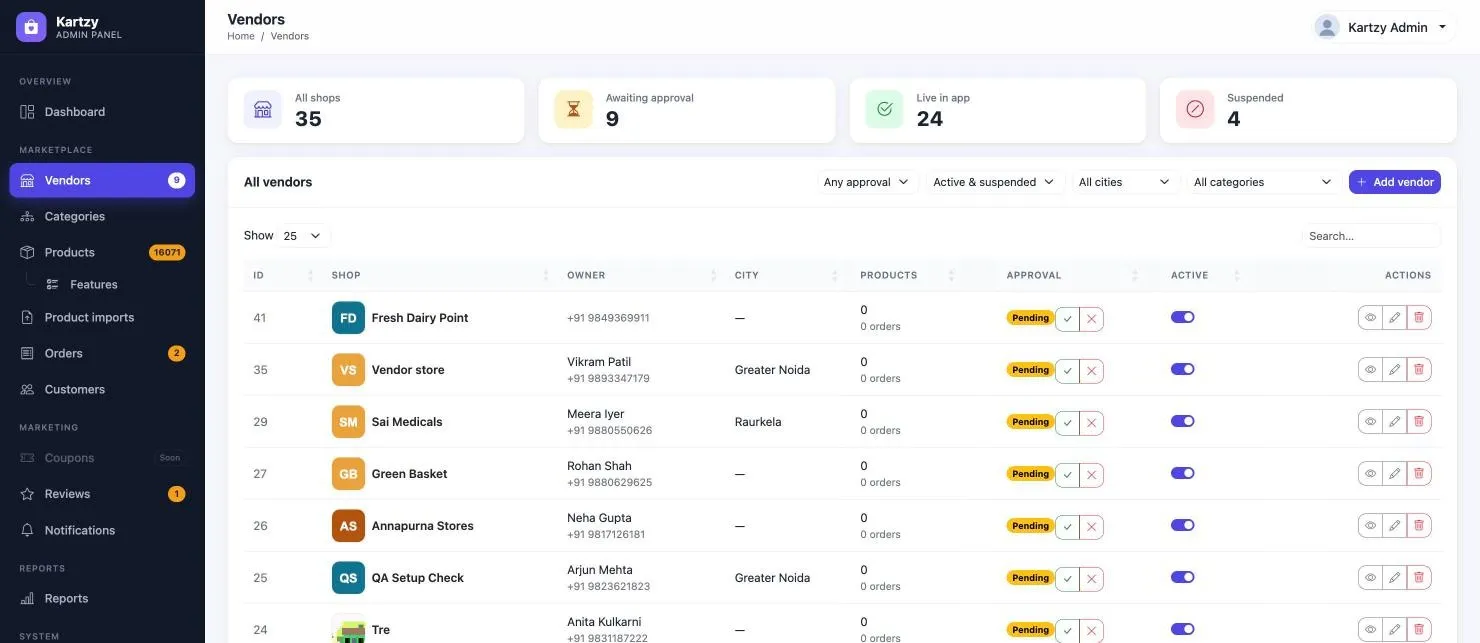Toggle active switch for Sai Medicals
The width and height of the screenshot is (1480, 643).
tap(1183, 421)
